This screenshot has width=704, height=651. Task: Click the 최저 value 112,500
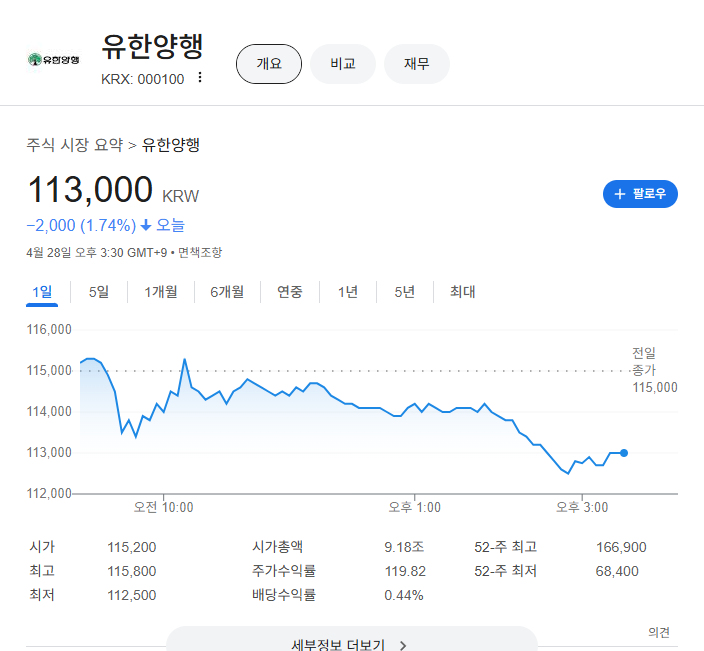[x=132, y=595]
